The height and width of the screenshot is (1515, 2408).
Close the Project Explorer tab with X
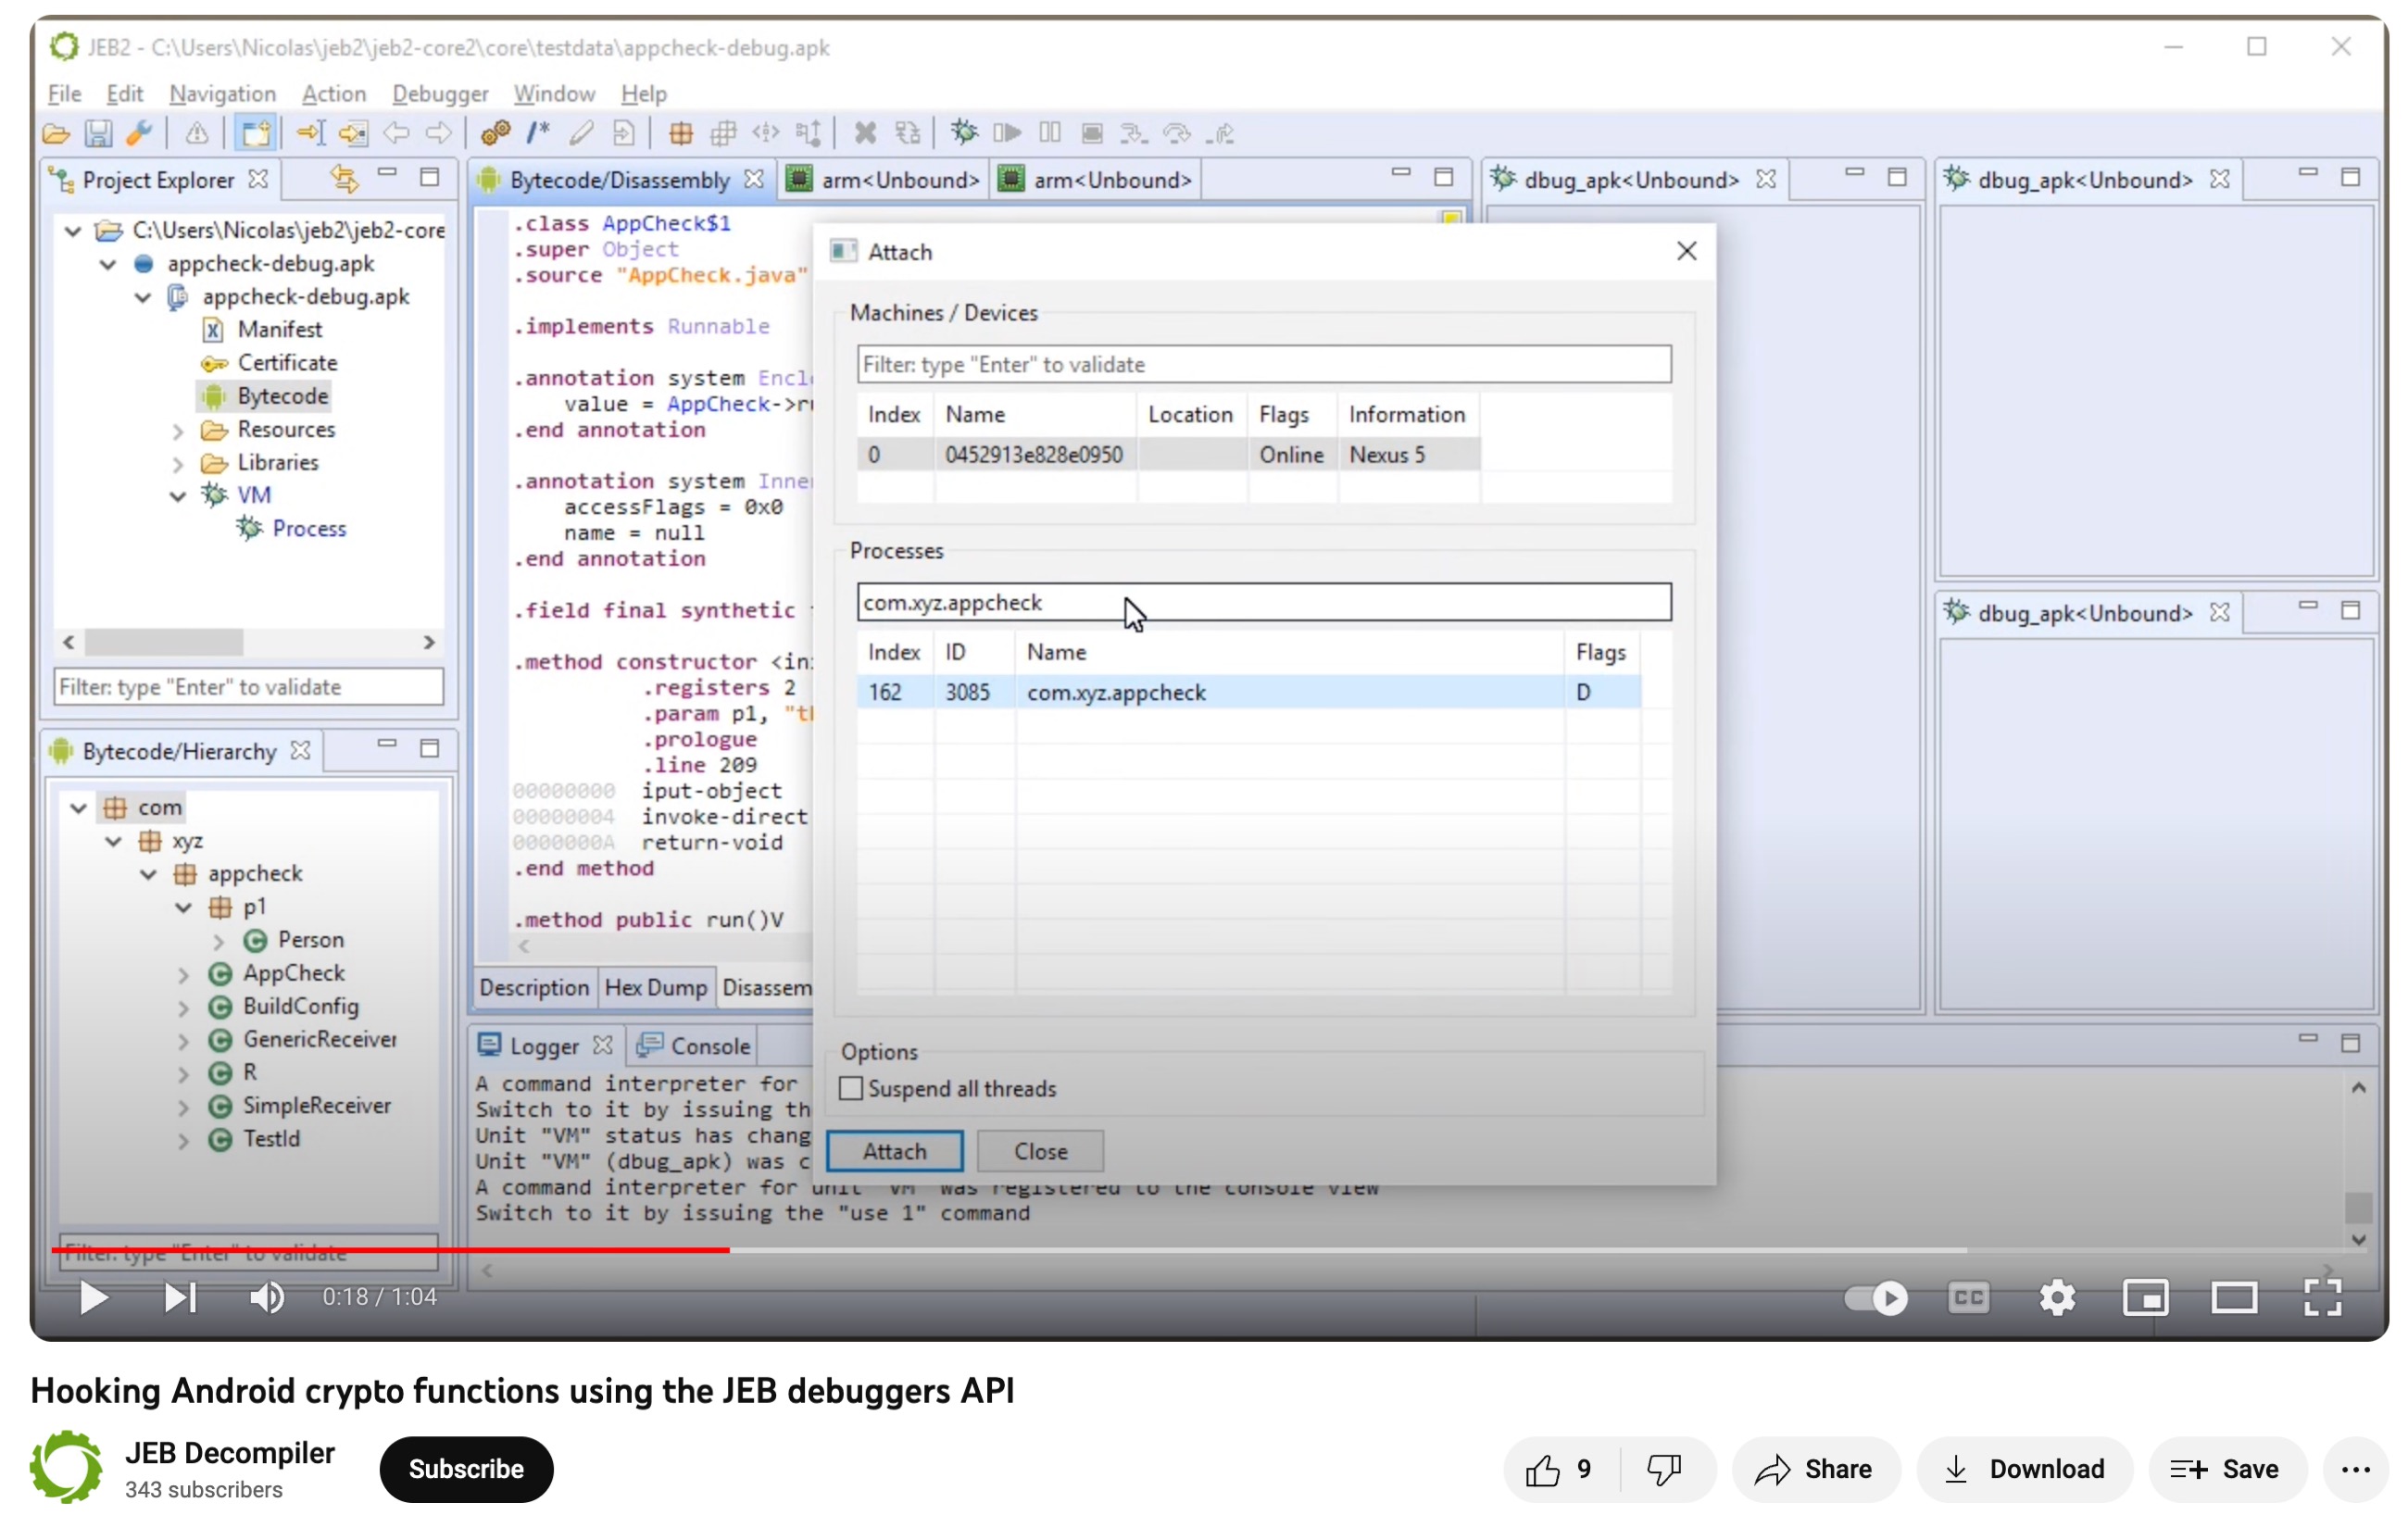coord(258,179)
